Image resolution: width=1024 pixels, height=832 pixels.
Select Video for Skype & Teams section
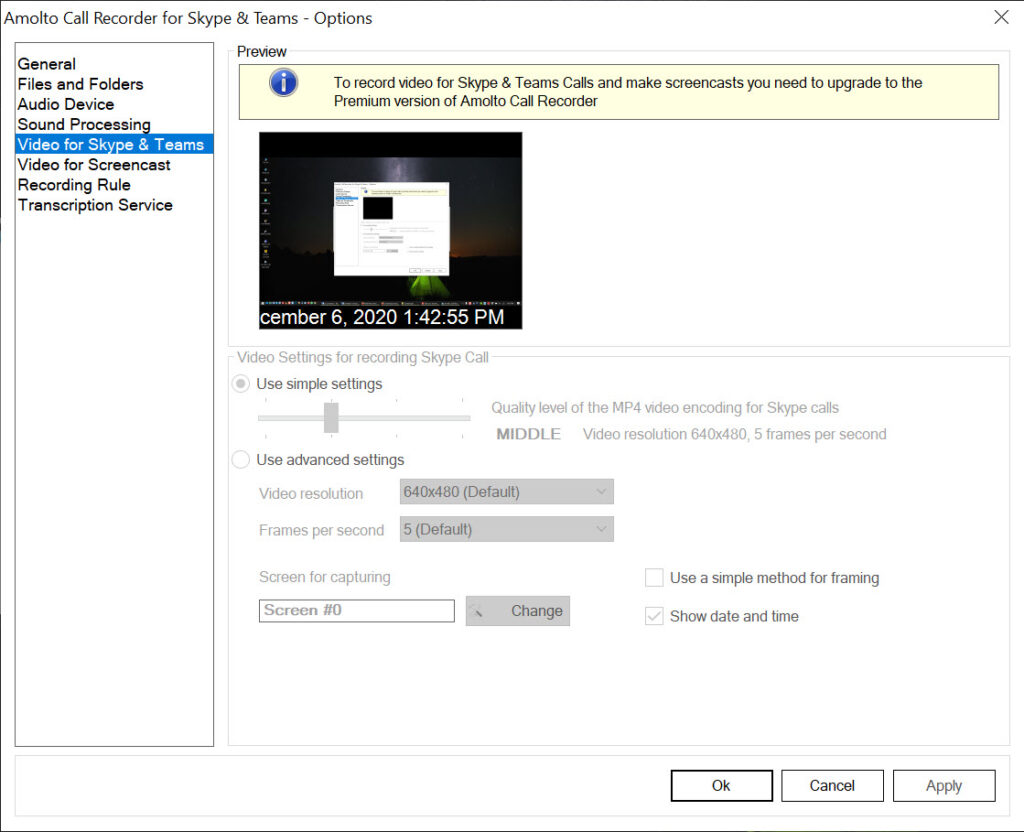(x=114, y=144)
